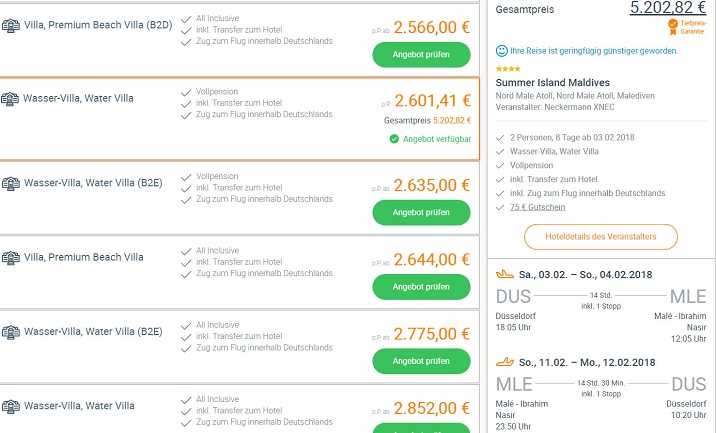Click Angebot prüfen for 2.635,00 € offer
This screenshot has height=433, width=716.
click(x=421, y=212)
